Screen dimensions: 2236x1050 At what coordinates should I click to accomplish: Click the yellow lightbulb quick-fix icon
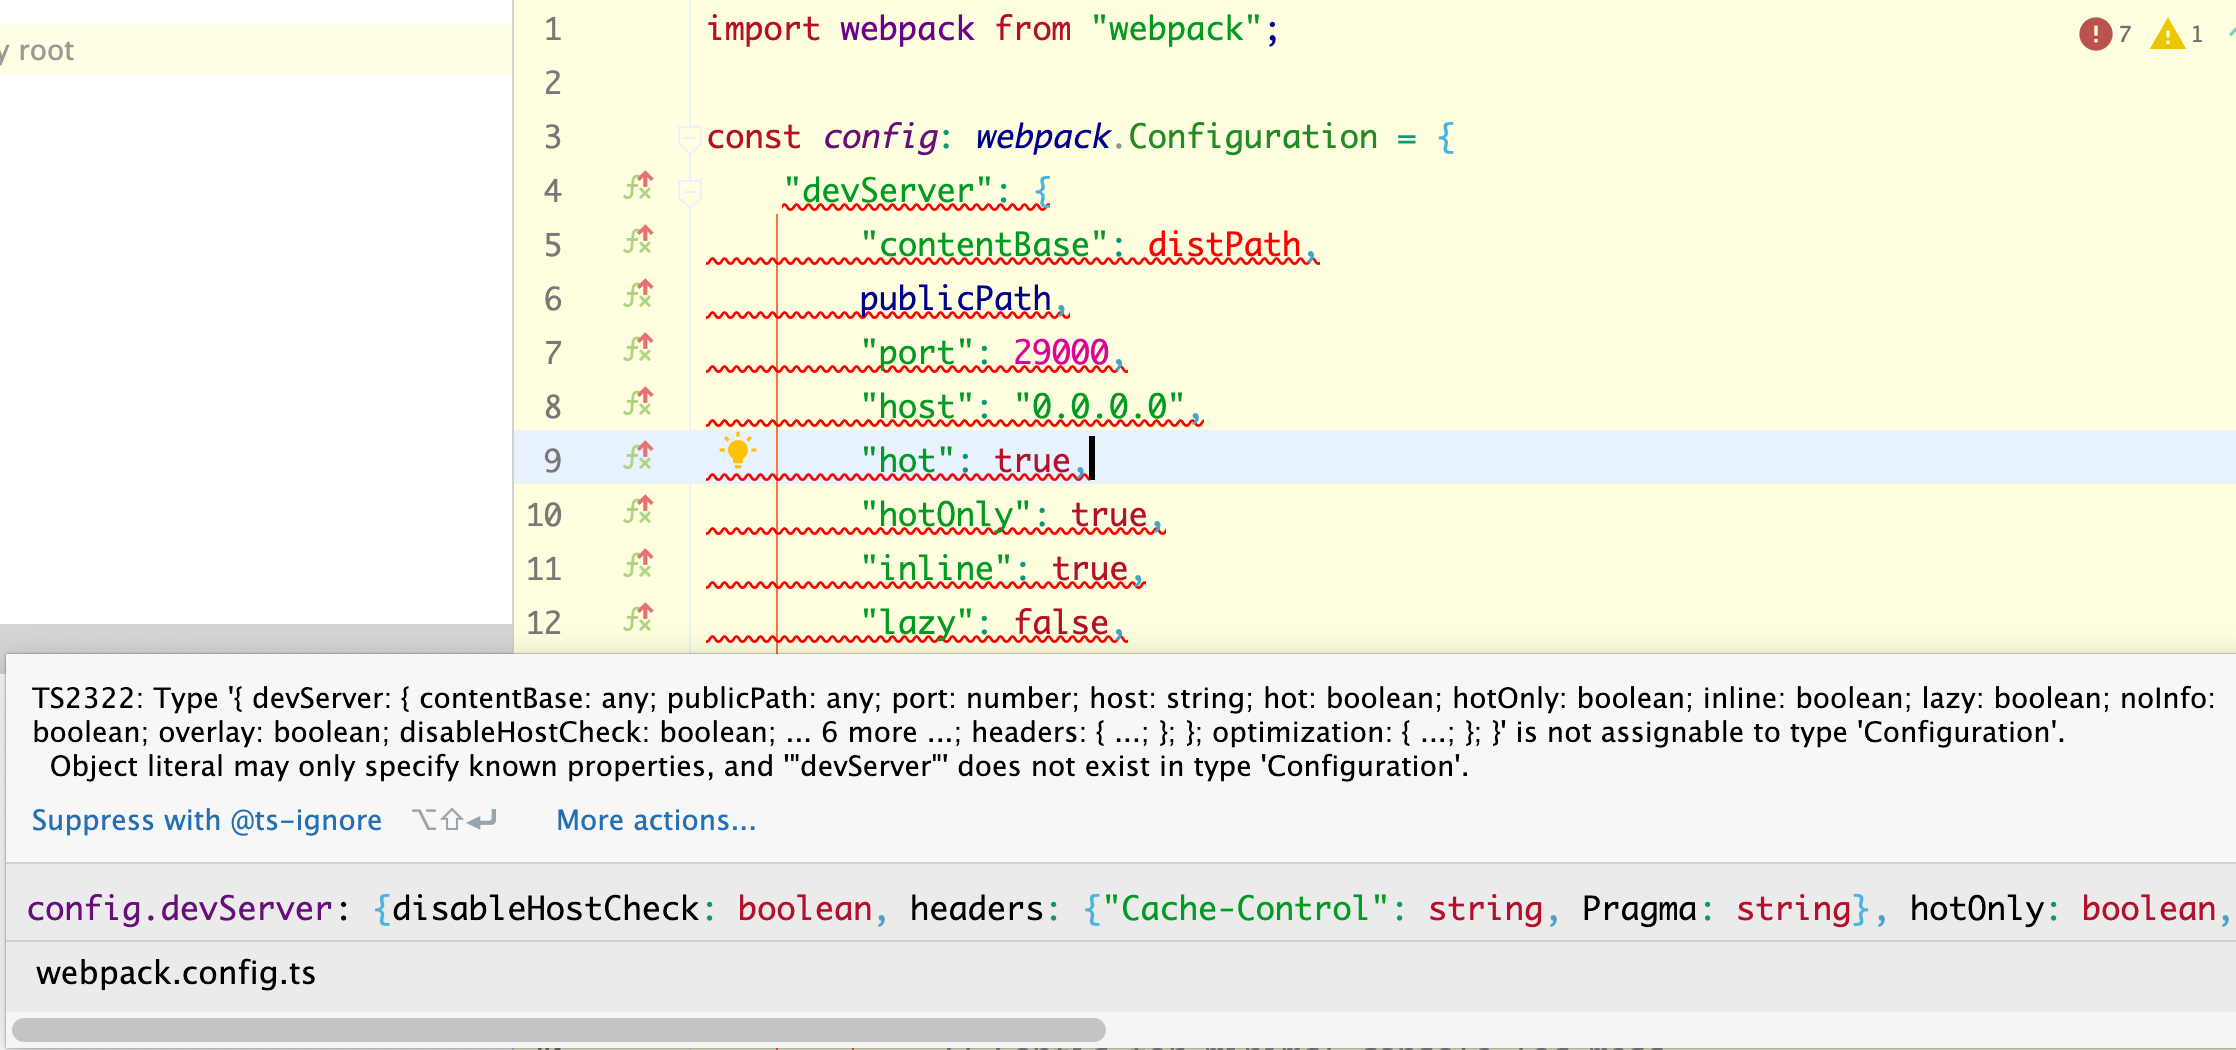coord(737,451)
